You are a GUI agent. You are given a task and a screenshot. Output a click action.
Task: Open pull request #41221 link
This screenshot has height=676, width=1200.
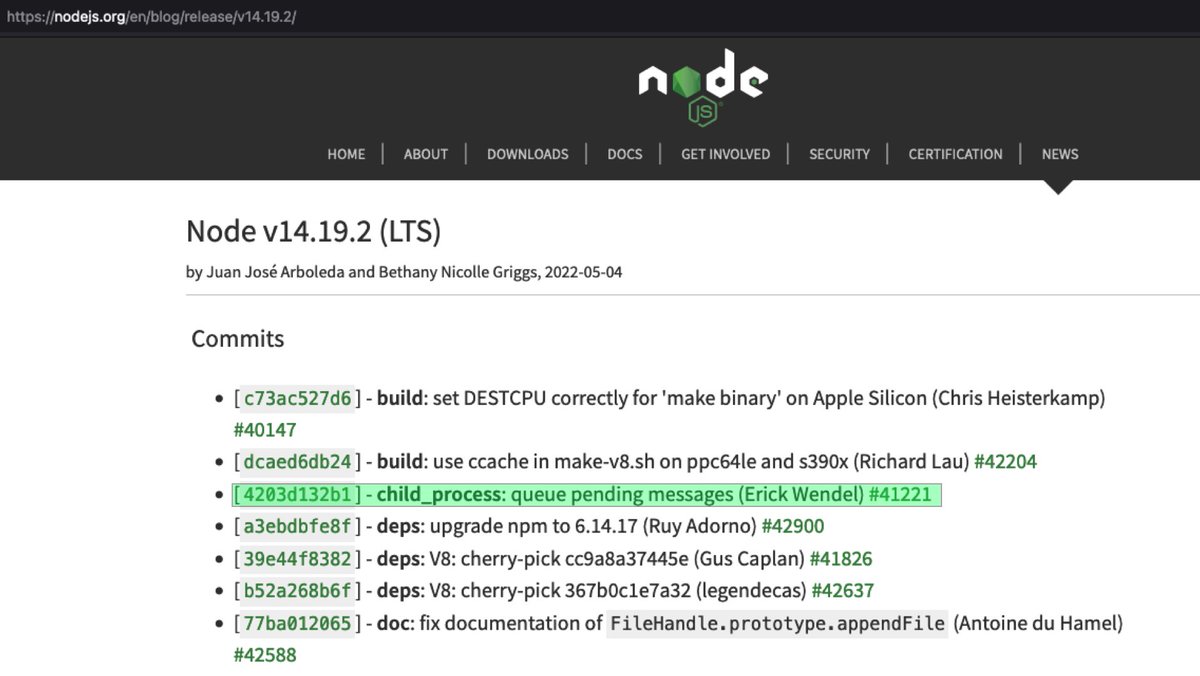[x=900, y=494]
